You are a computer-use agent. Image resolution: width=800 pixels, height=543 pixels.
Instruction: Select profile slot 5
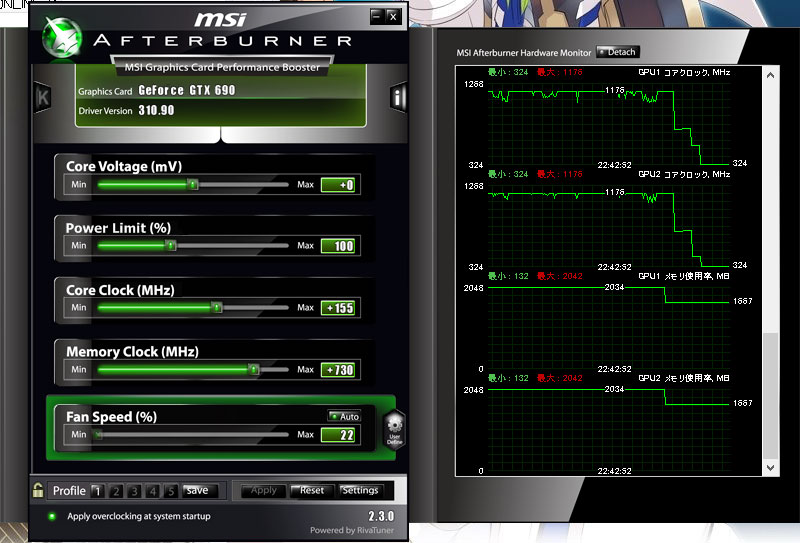pyautogui.click(x=171, y=491)
